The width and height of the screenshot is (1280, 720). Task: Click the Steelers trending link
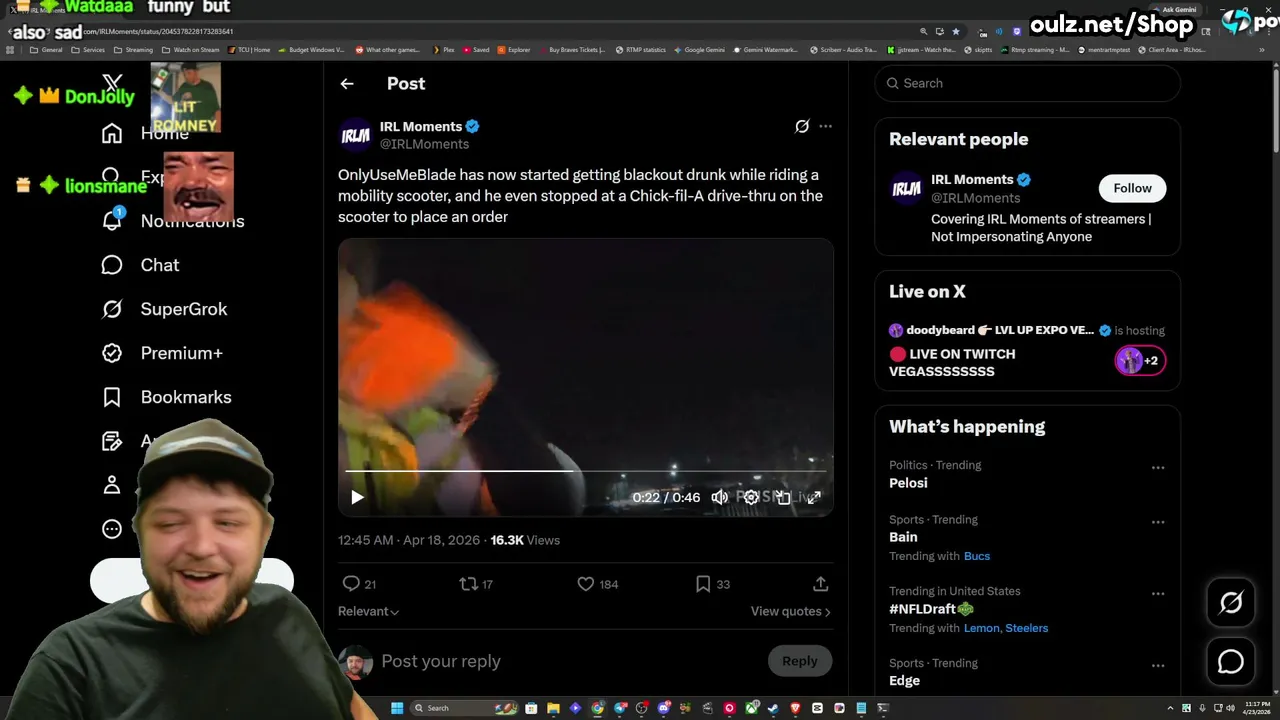click(x=1027, y=628)
